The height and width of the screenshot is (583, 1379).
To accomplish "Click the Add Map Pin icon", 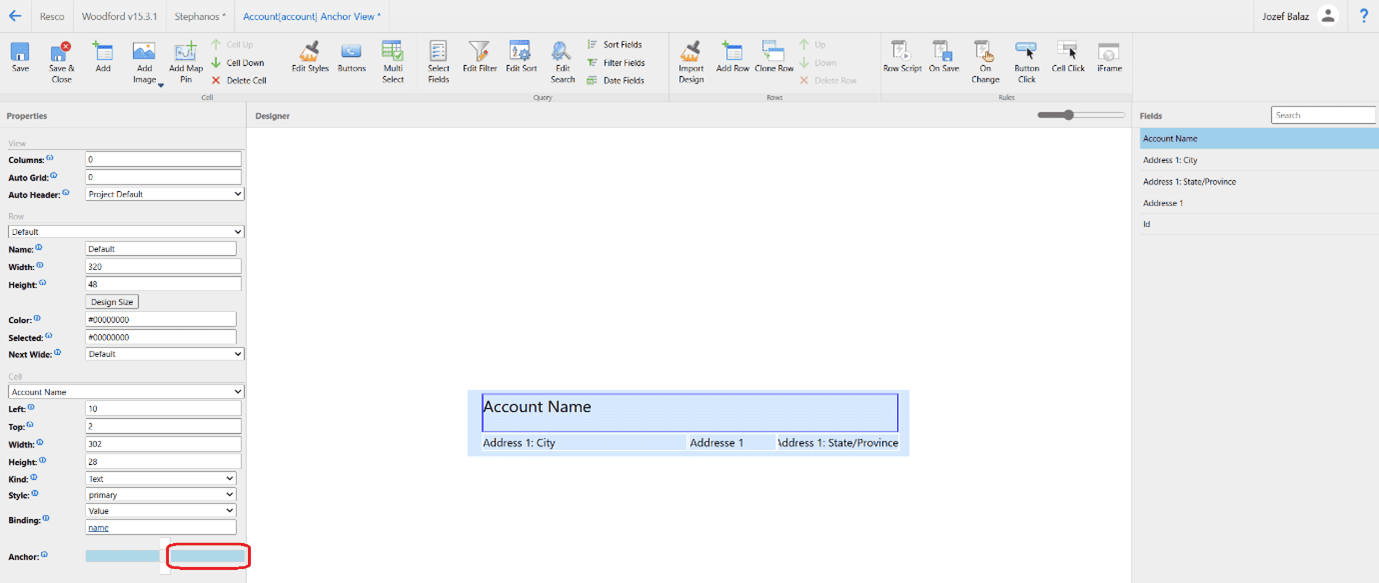I will (x=185, y=52).
